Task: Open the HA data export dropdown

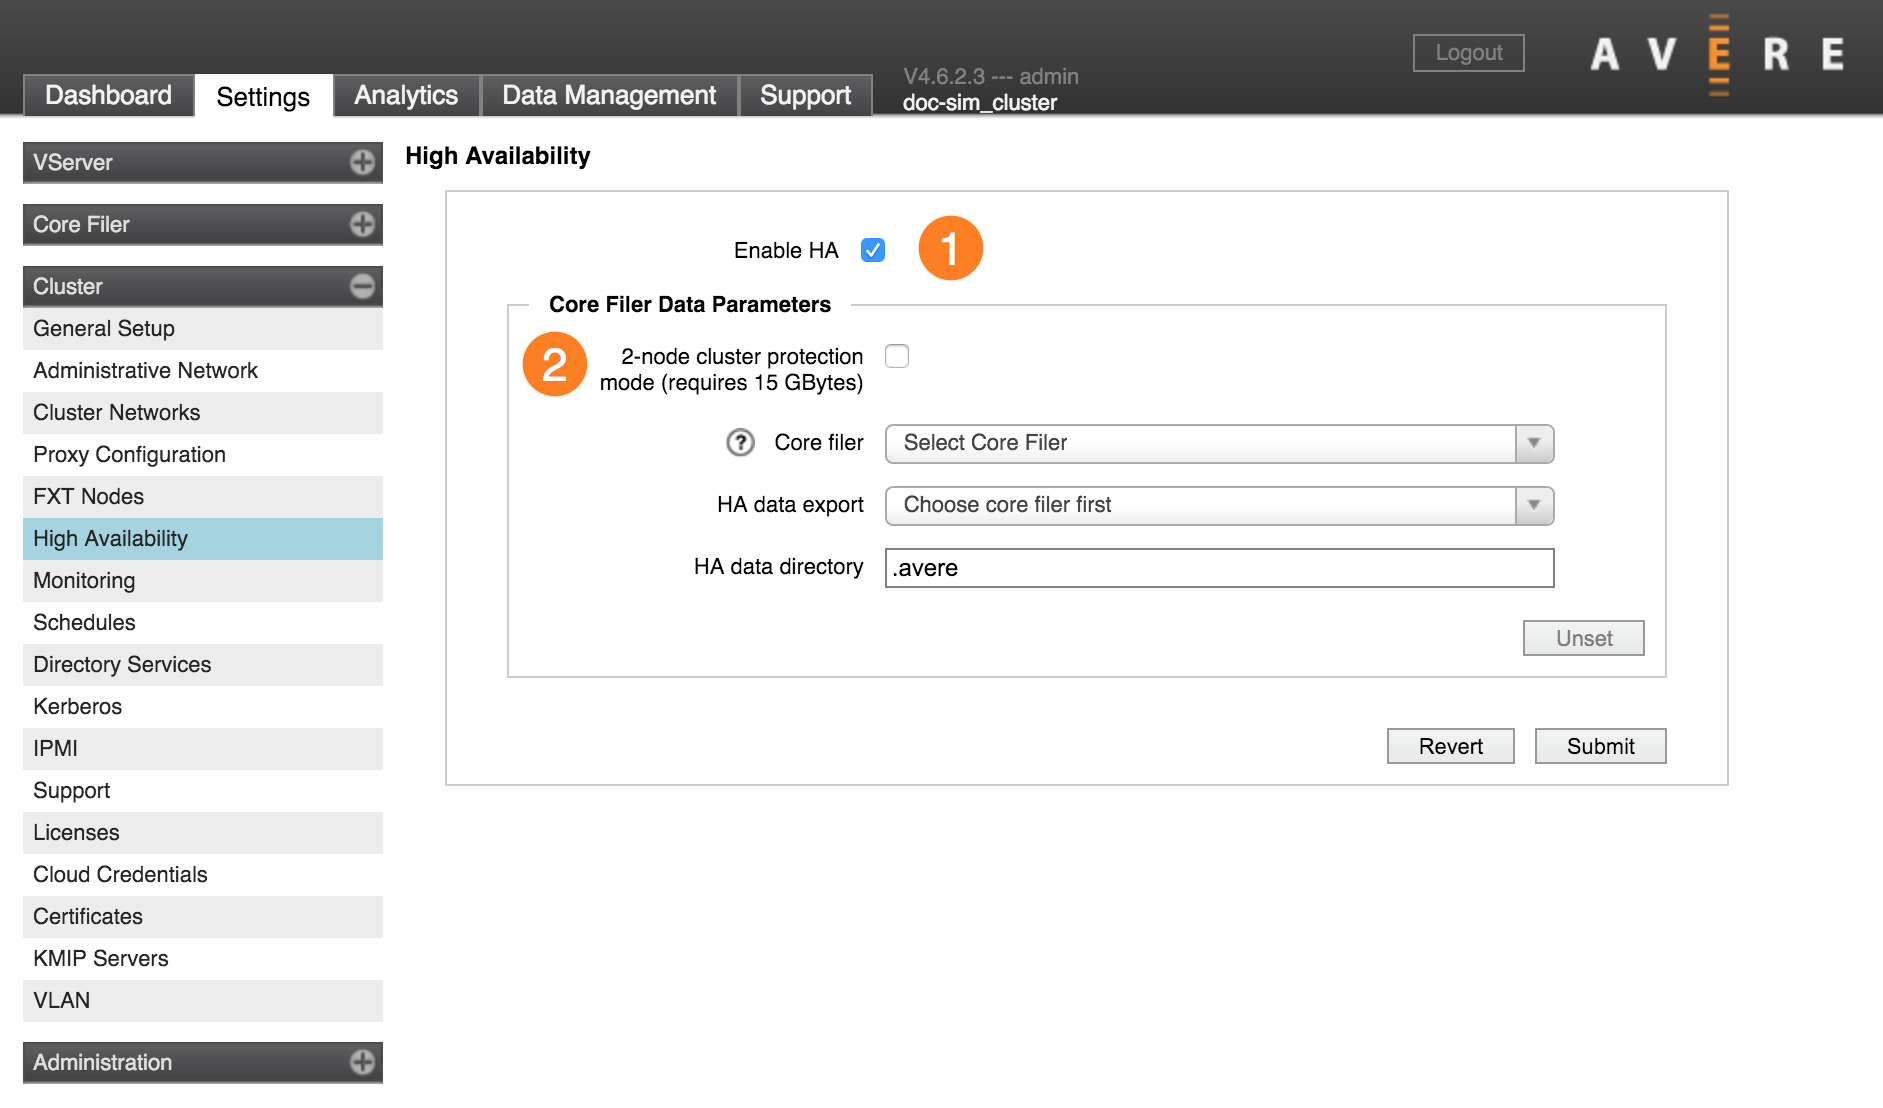Action: pyautogui.click(x=1219, y=505)
